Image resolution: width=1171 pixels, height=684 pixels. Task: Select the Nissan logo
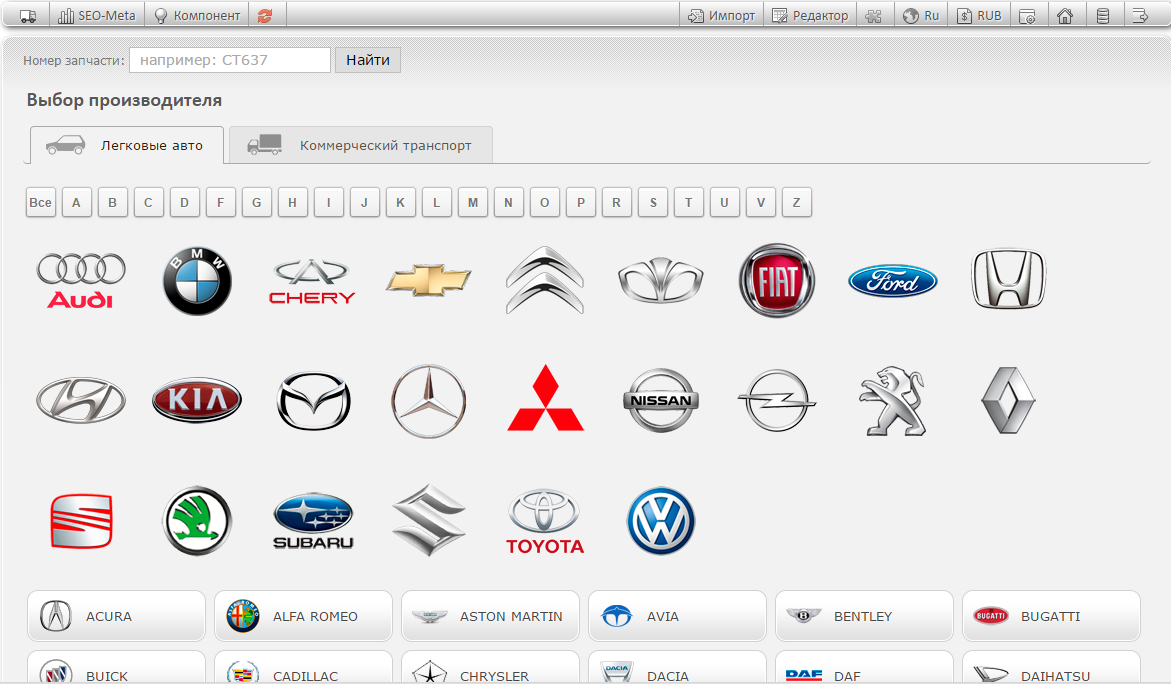click(x=661, y=400)
